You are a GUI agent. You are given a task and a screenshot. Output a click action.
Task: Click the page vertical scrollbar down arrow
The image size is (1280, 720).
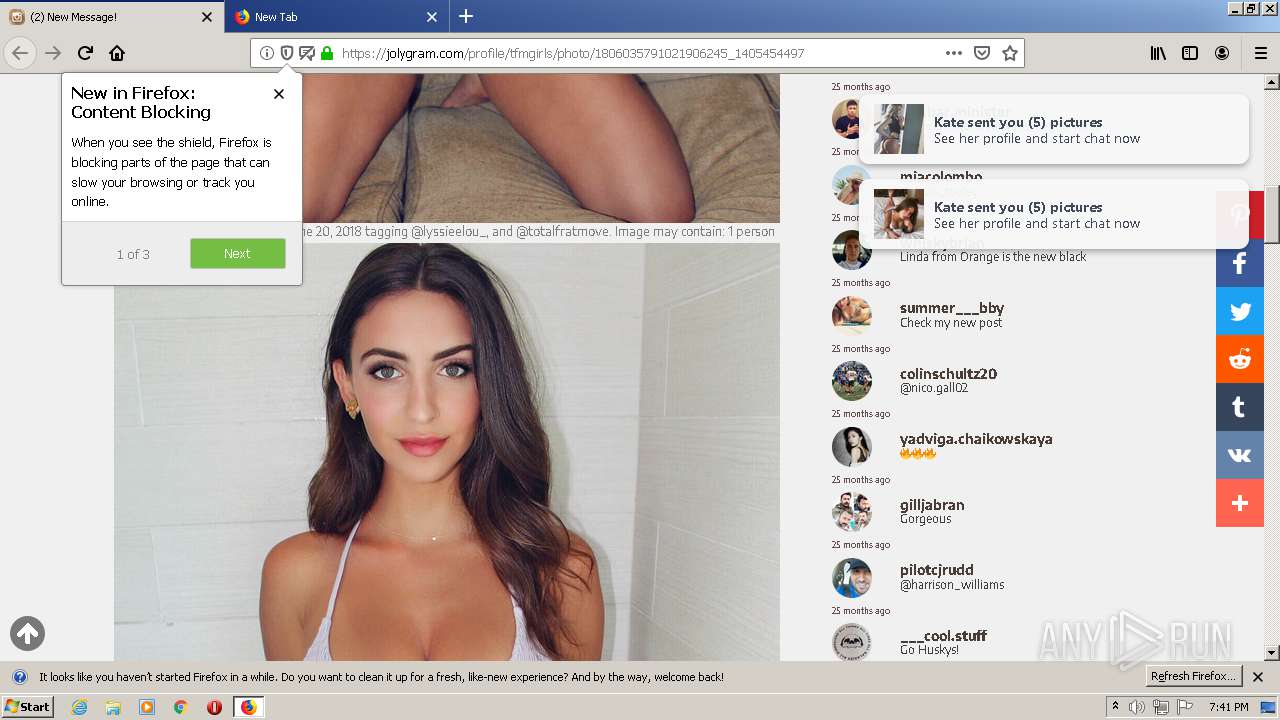pos(1272,653)
